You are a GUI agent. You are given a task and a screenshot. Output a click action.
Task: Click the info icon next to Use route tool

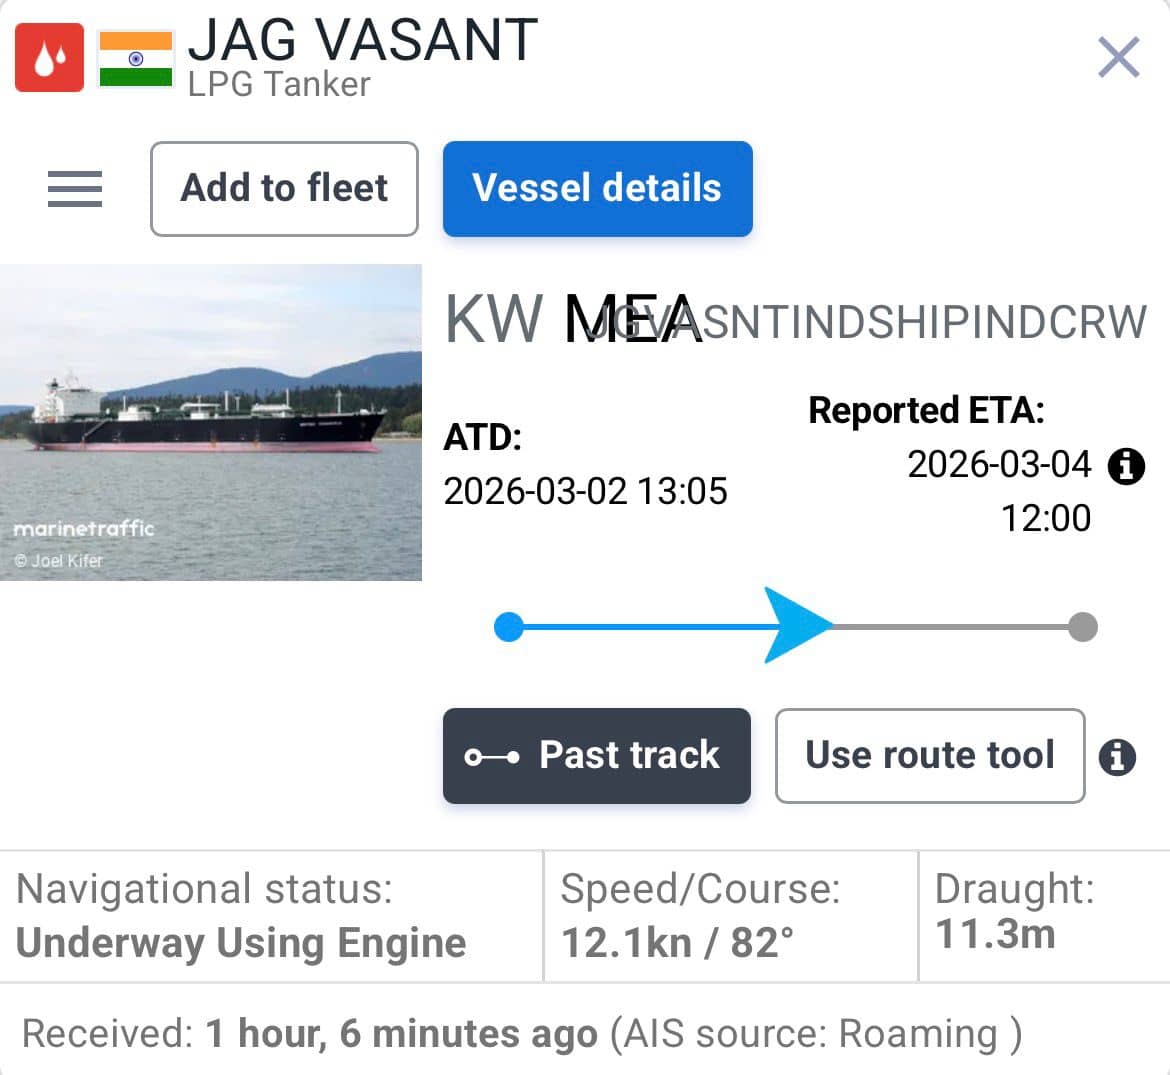click(1117, 757)
